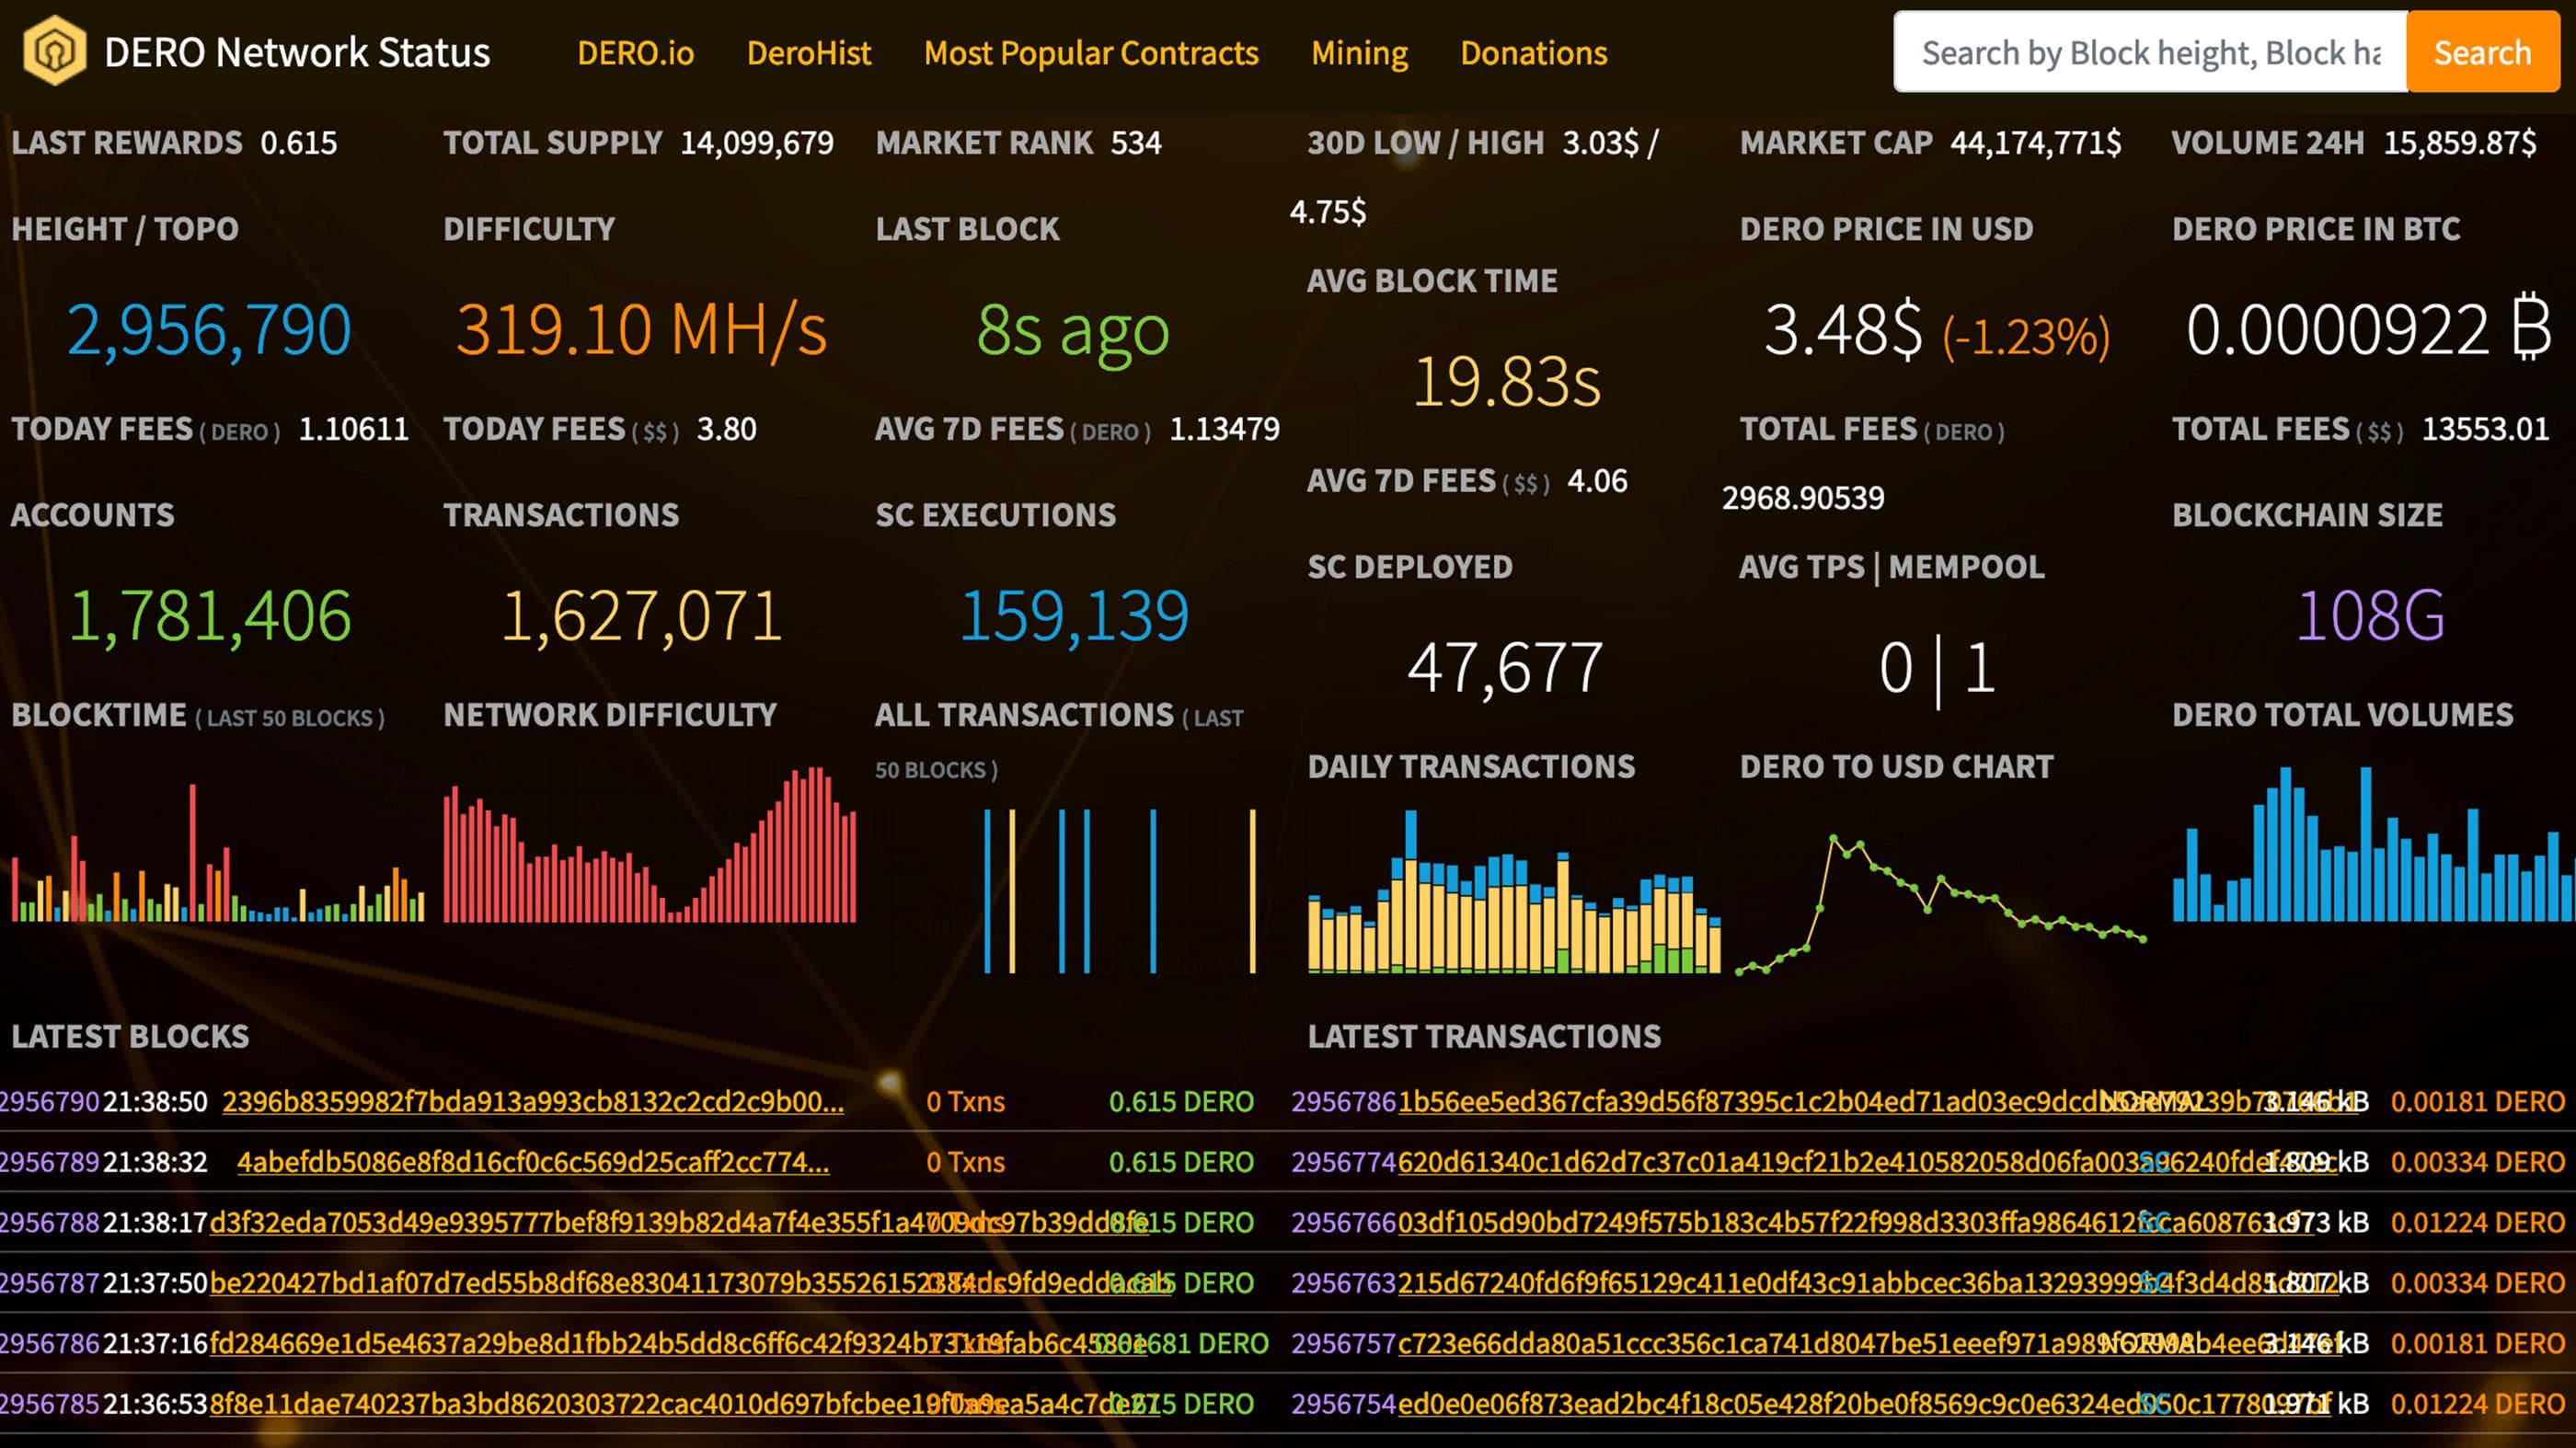The image size is (2576, 1448).
Task: Open the DERO Network Status home title
Action: click(x=297, y=52)
